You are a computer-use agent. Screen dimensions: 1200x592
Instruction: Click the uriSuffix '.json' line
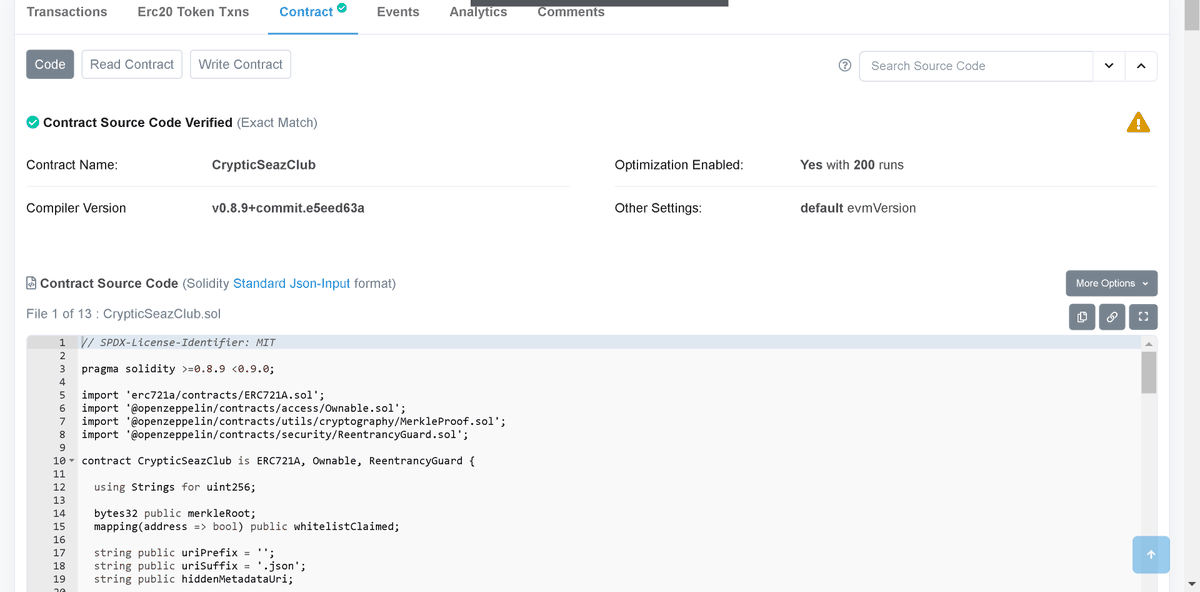[200, 566]
